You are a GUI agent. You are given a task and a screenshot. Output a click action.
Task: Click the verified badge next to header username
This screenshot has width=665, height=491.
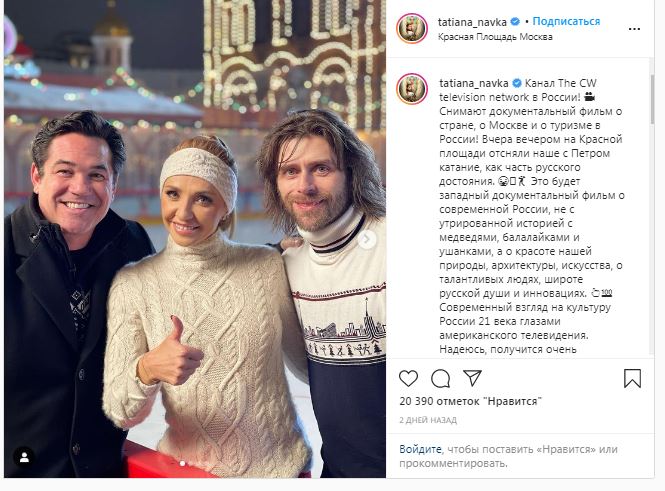point(515,22)
